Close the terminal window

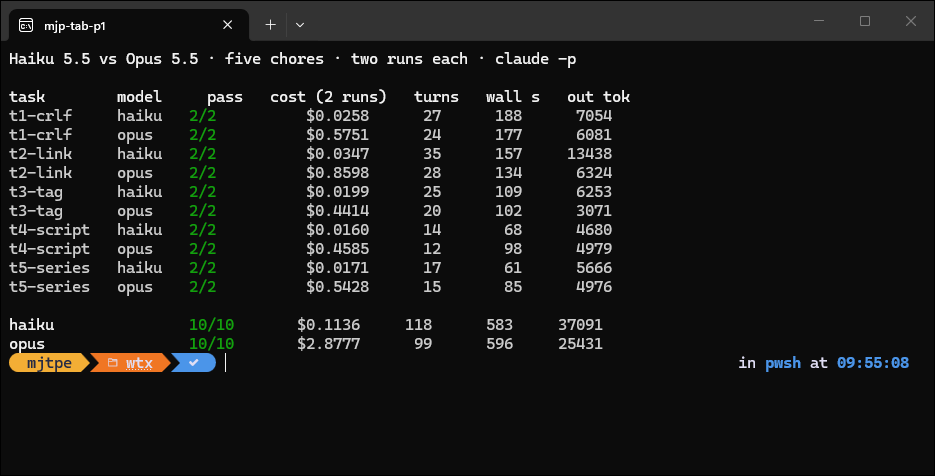tap(911, 21)
